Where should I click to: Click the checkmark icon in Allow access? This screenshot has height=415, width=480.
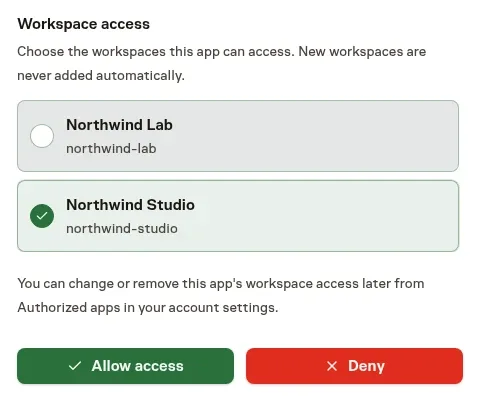[x=75, y=366]
